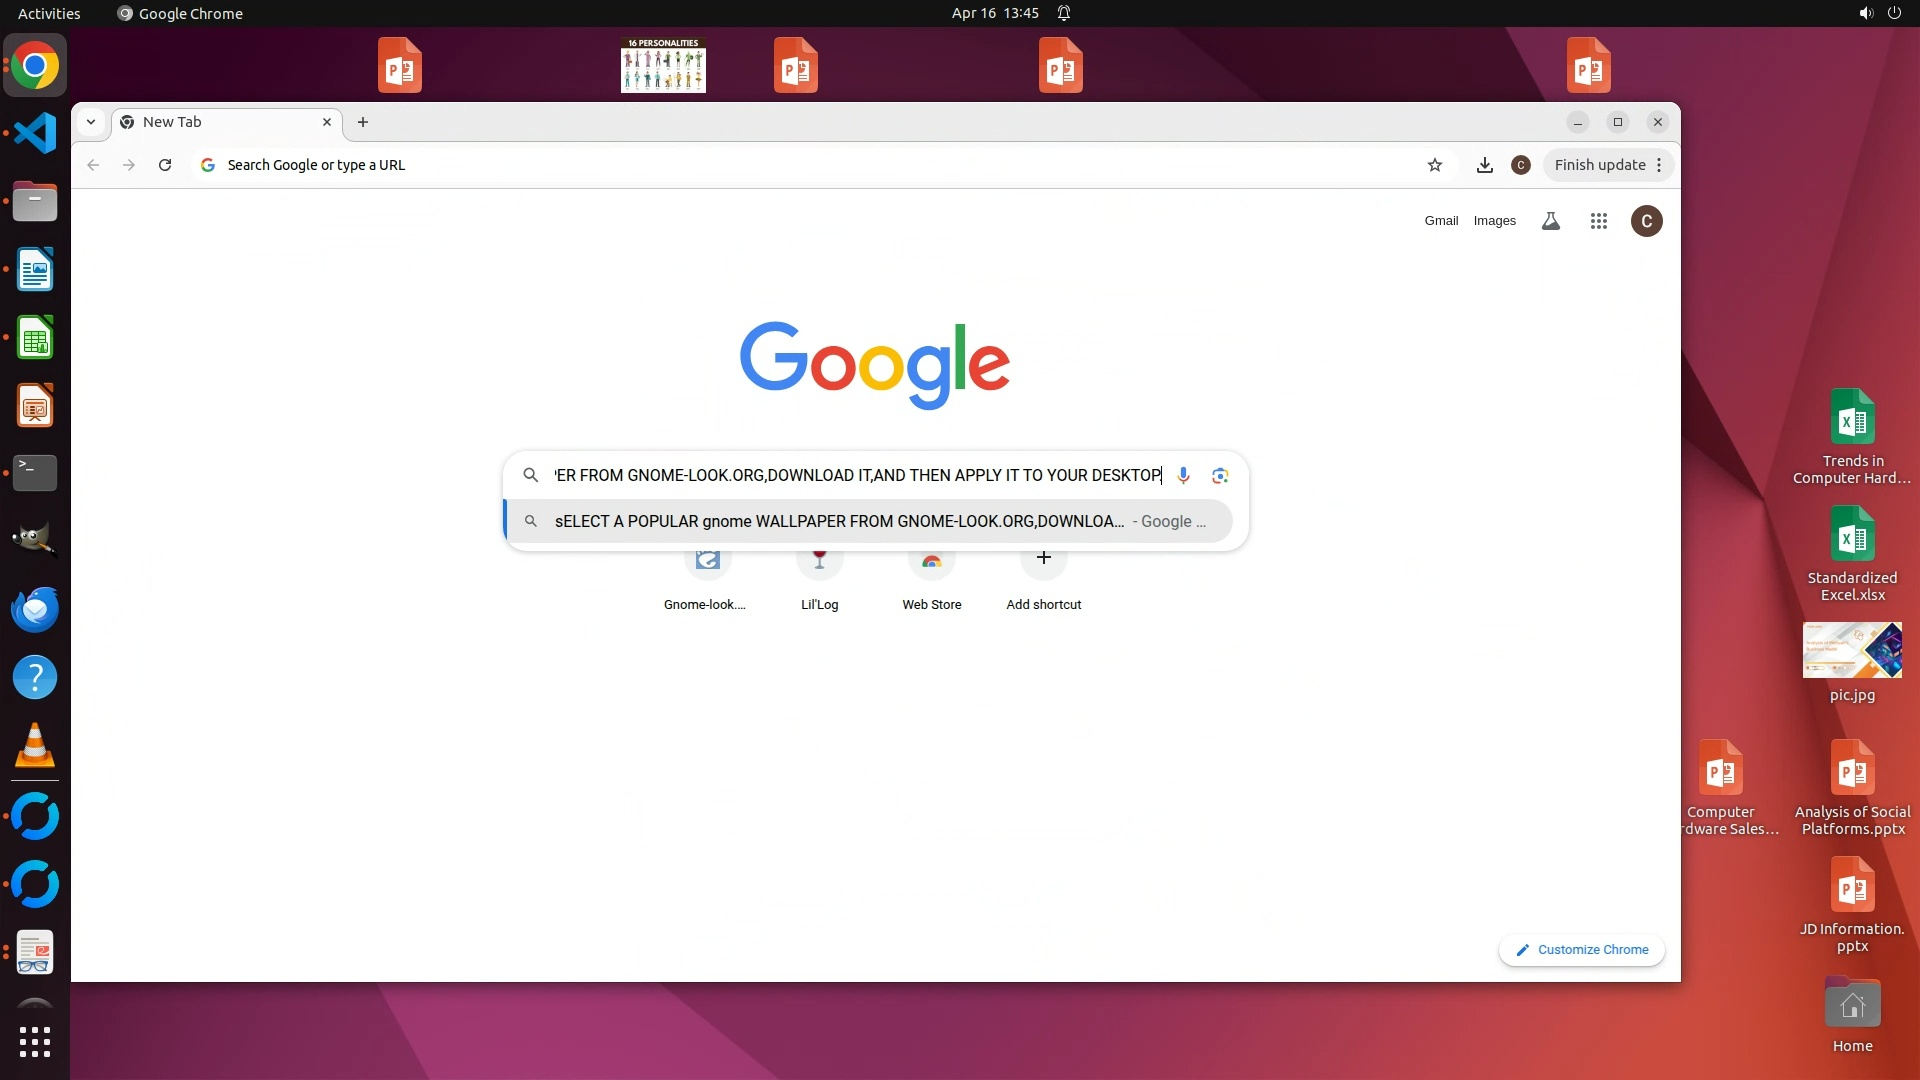Open the Google apps grid icon

pos(1598,221)
